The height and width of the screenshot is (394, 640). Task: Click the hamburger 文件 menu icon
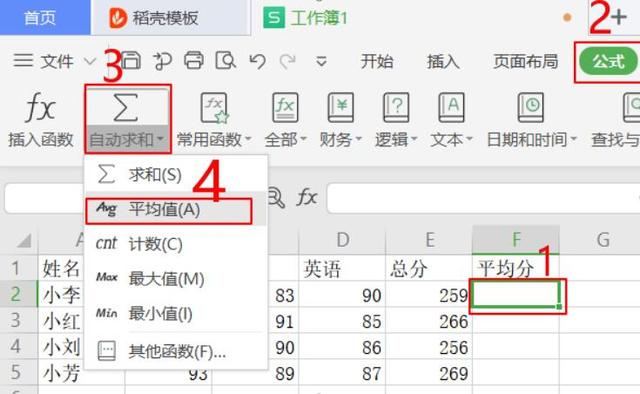pos(23,60)
